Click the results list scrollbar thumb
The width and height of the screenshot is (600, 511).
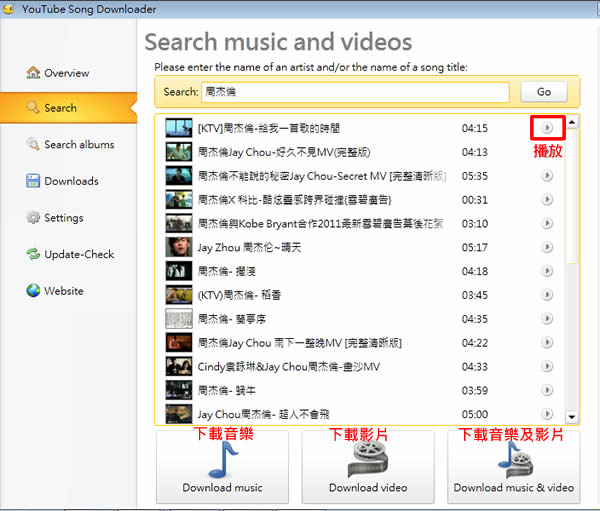point(572,196)
